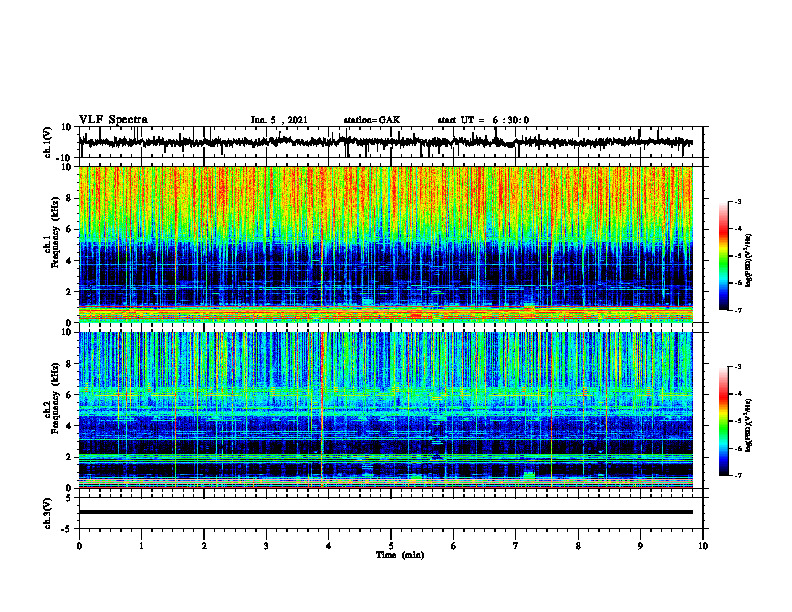Screen dimensions: 792x612
Task: Click the thick black ch.3 signal line
Action: 385,512
